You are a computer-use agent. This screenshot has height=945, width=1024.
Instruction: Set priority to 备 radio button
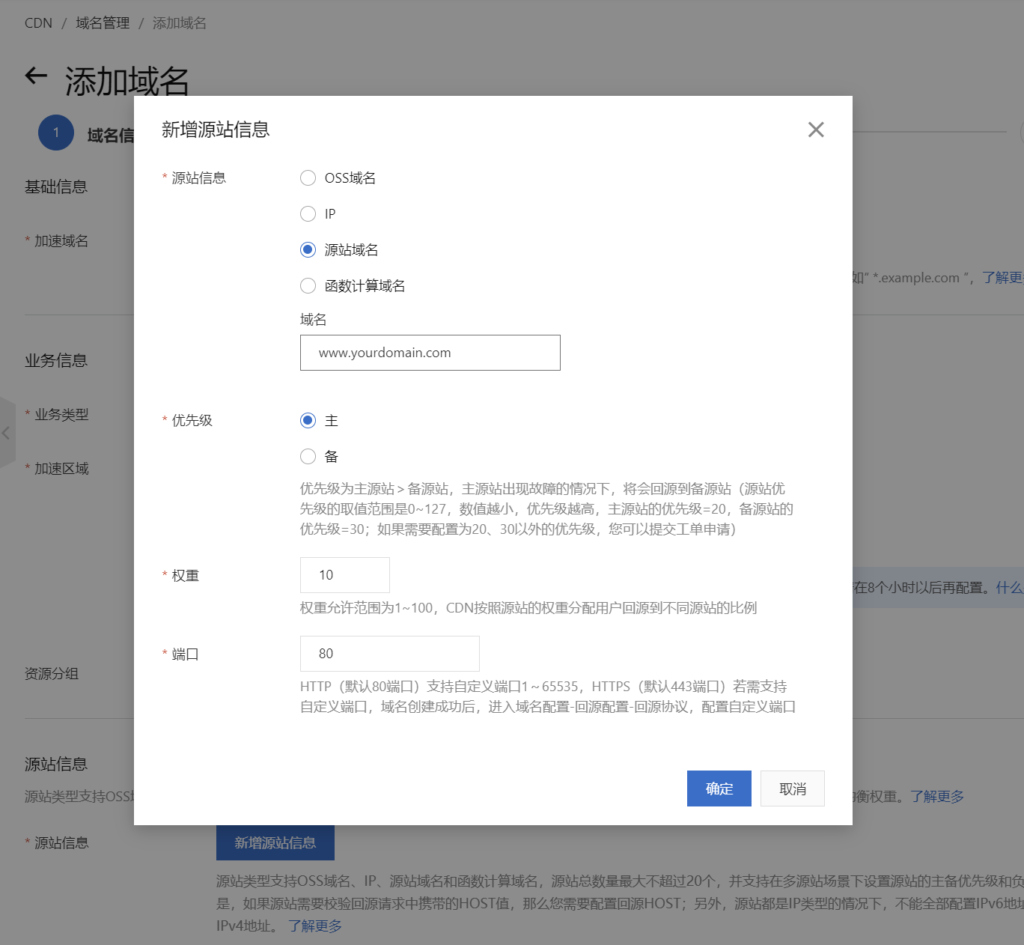pos(308,457)
